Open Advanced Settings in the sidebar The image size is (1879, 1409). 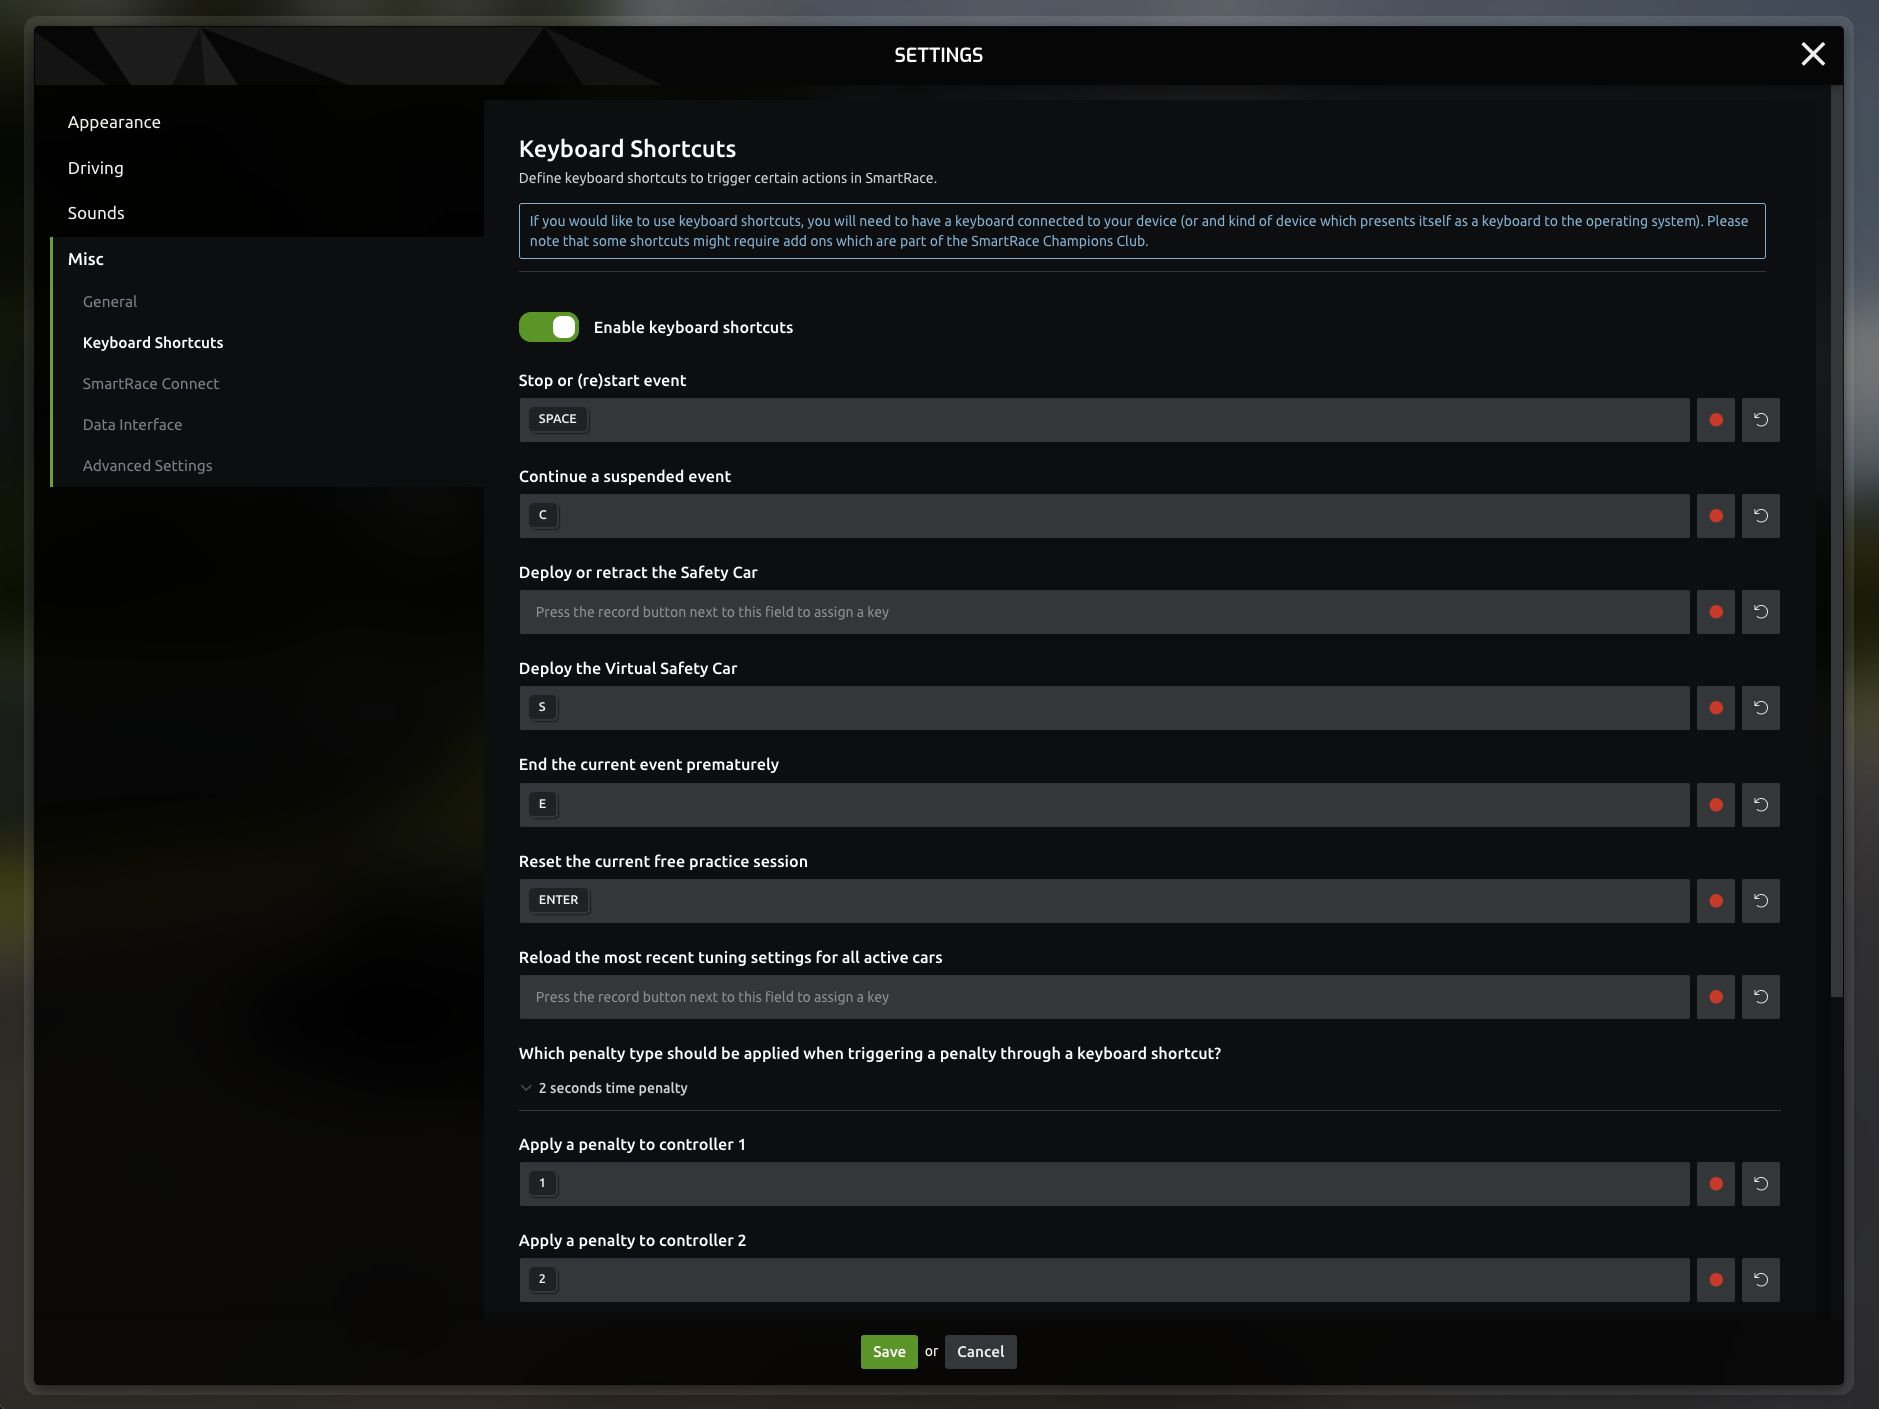point(147,466)
